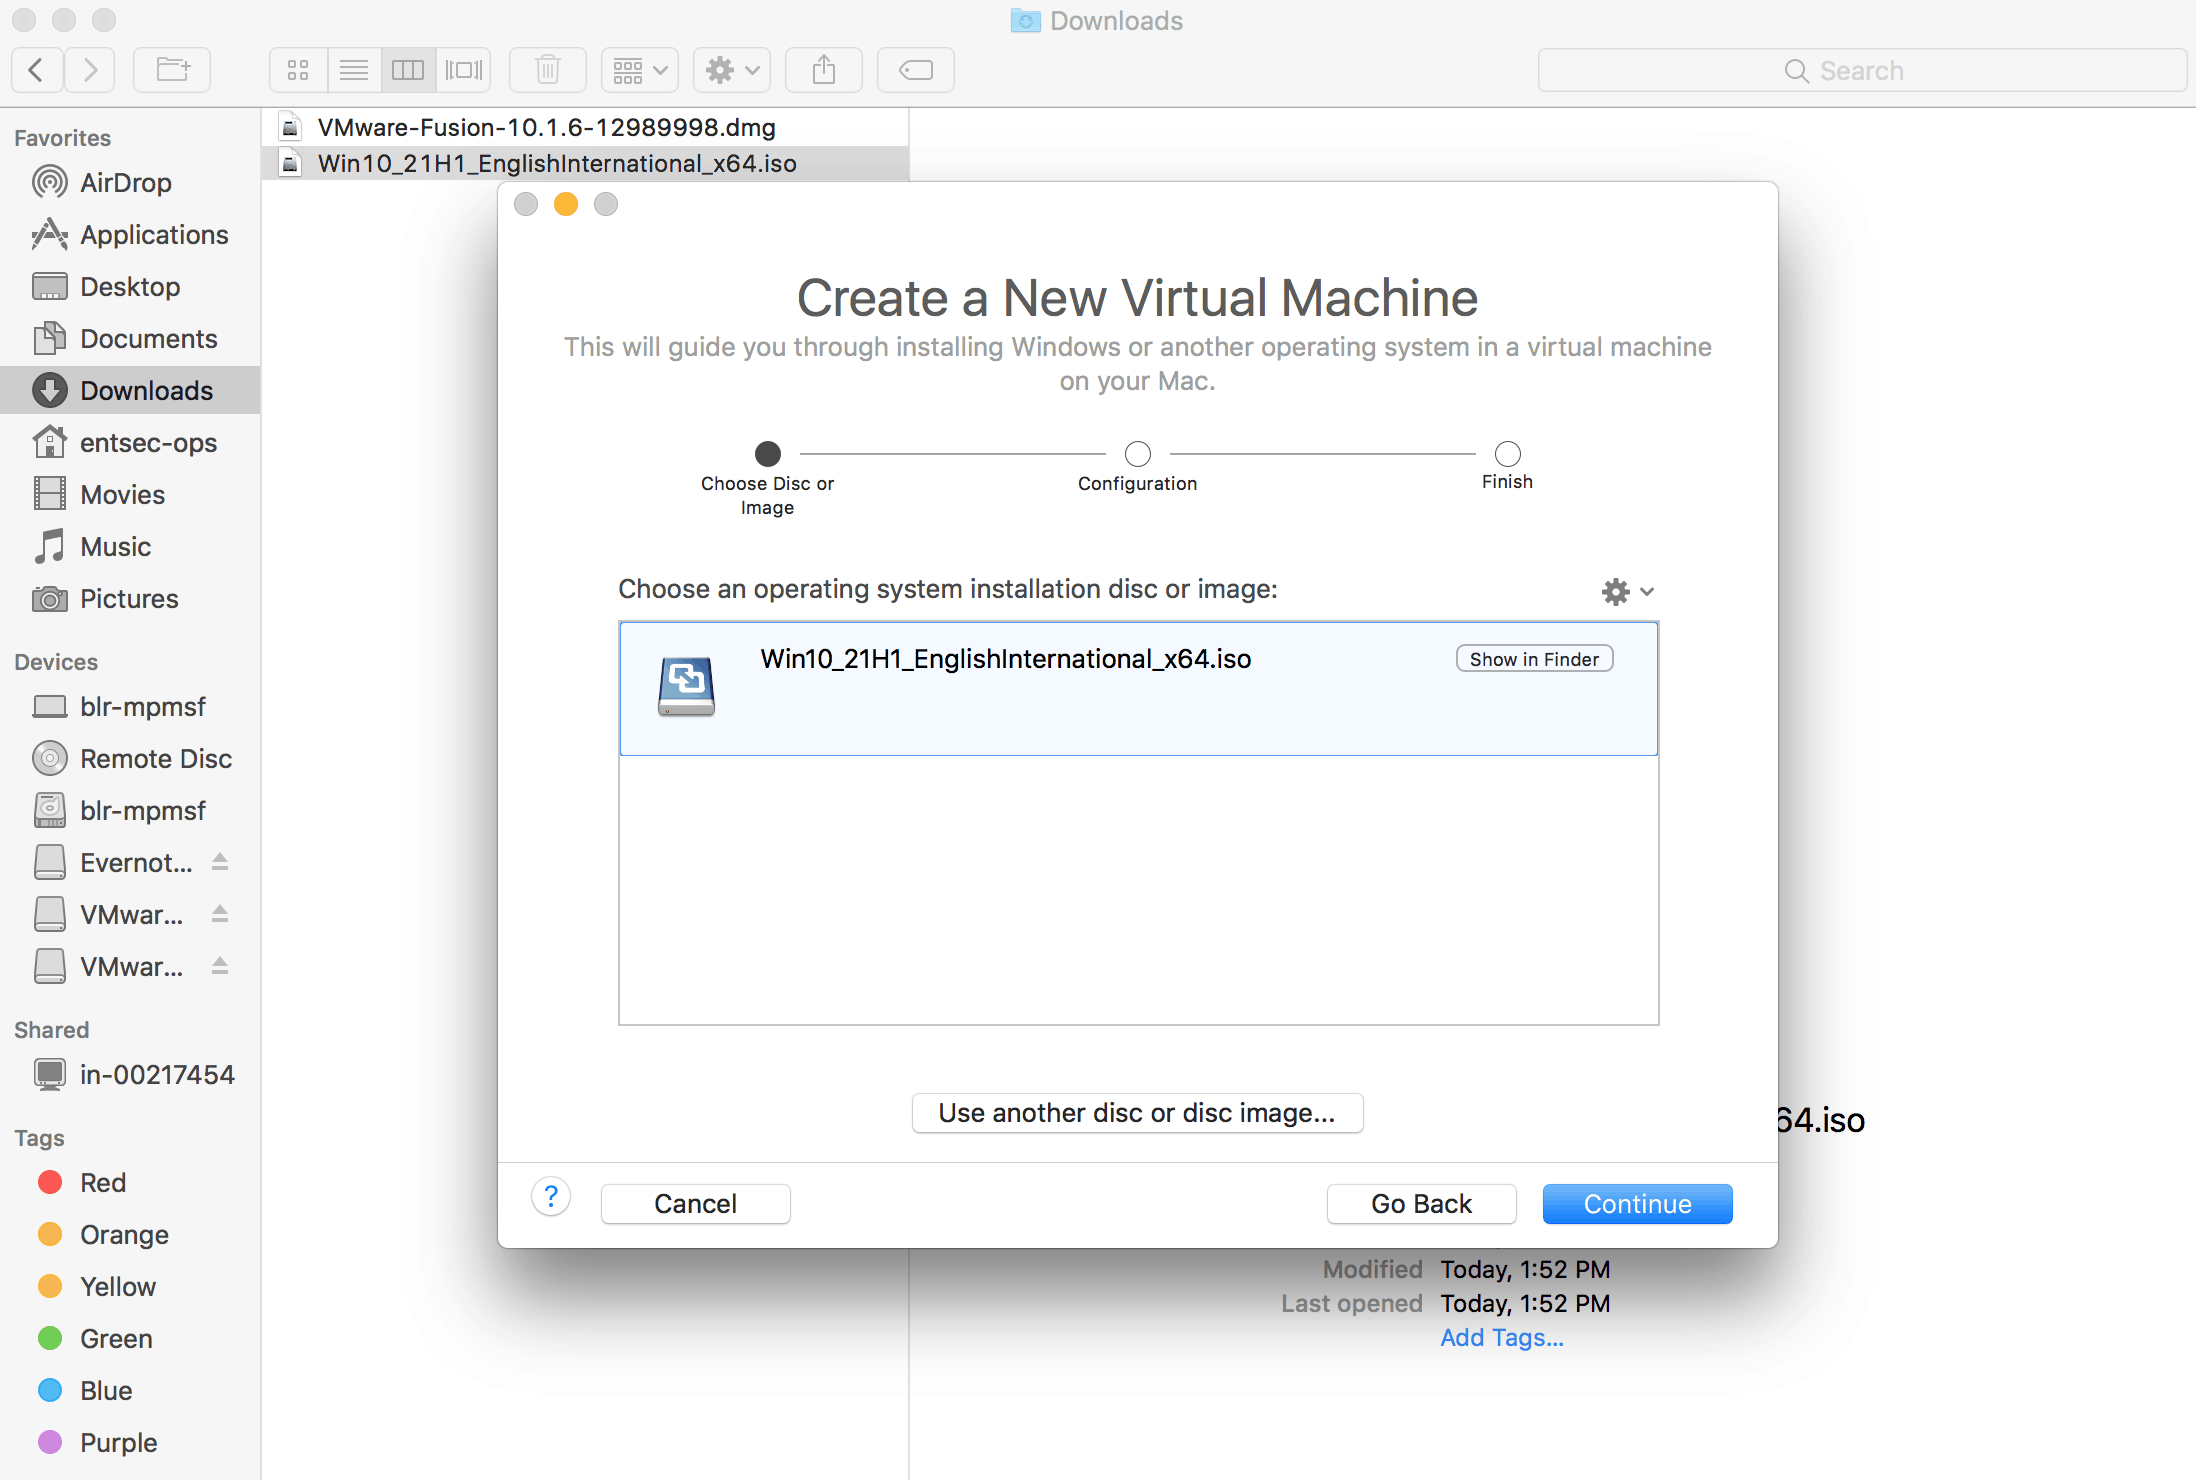This screenshot has width=2196, height=1480.
Task: Select blr-mpmsf computer device
Action: [130, 707]
